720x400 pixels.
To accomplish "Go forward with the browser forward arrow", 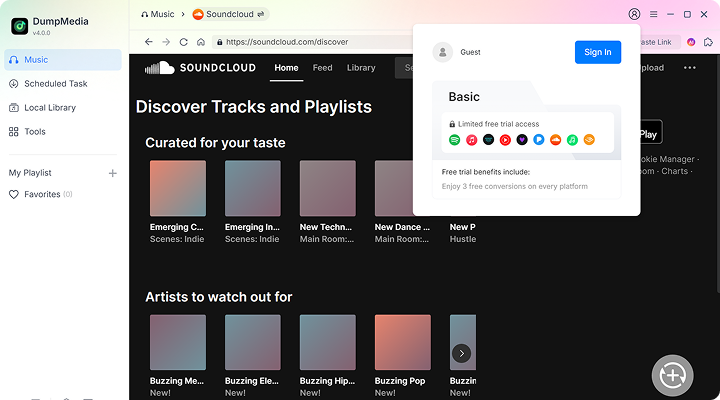I will (x=166, y=42).
